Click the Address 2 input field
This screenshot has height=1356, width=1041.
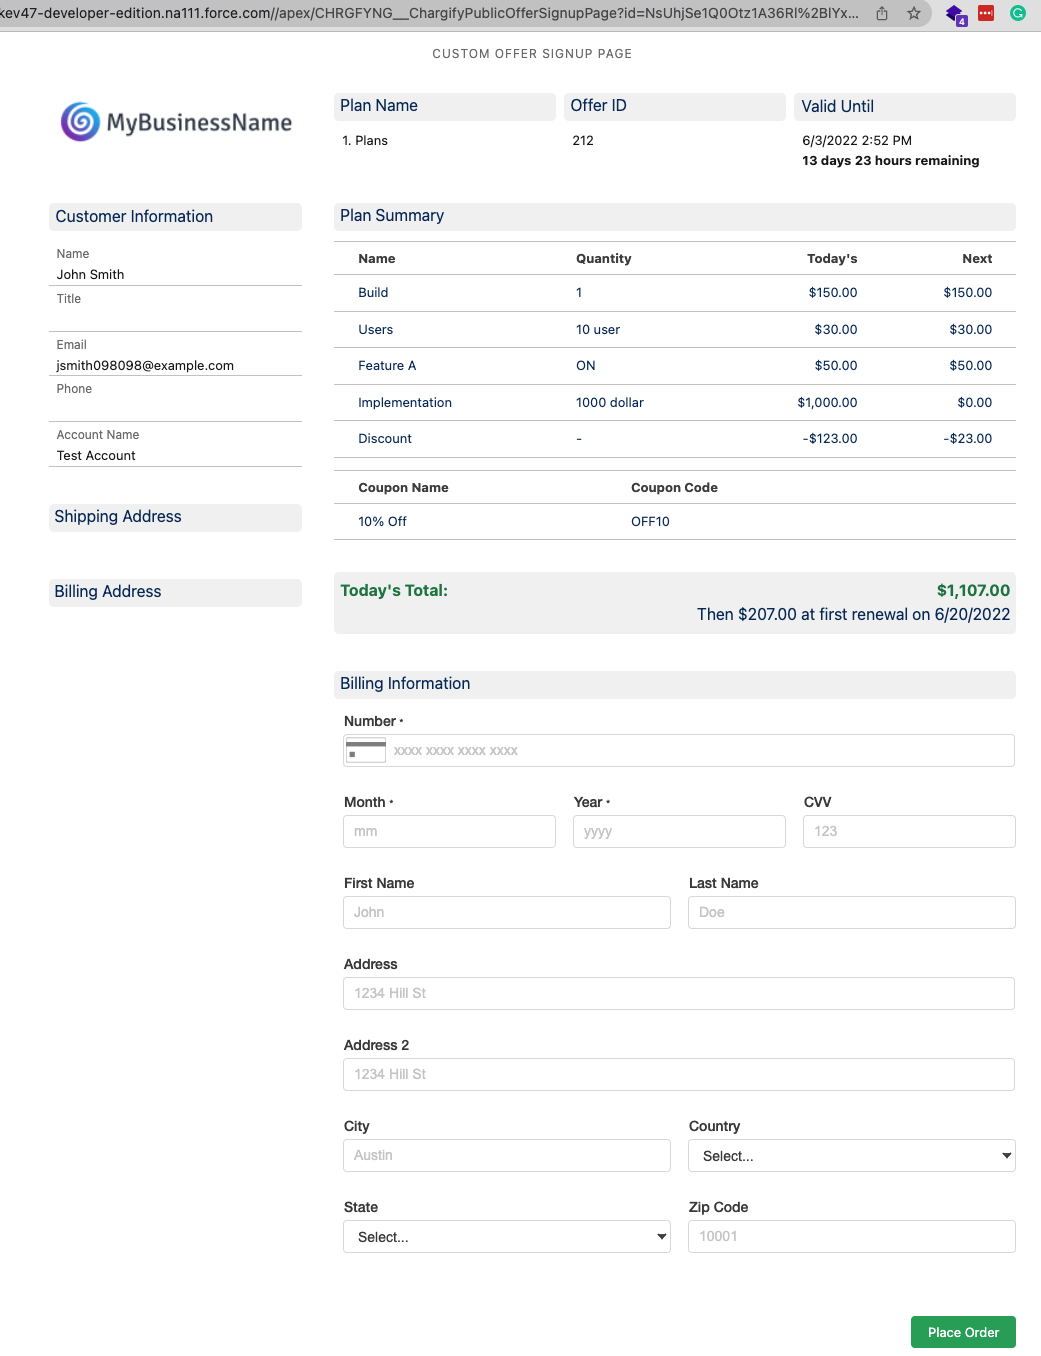pyautogui.click(x=678, y=1074)
